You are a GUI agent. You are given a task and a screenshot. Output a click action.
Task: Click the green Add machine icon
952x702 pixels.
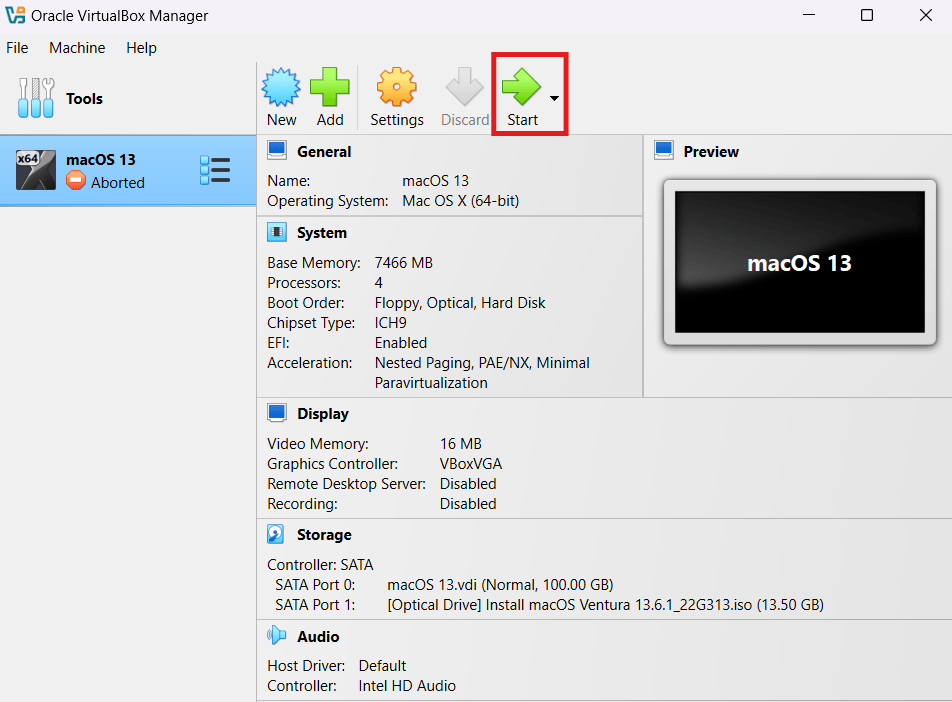[x=330, y=89]
